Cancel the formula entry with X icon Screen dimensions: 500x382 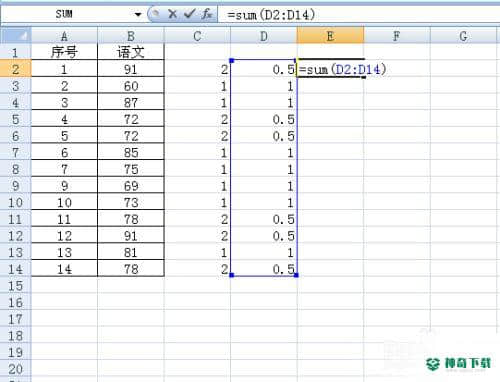172,14
